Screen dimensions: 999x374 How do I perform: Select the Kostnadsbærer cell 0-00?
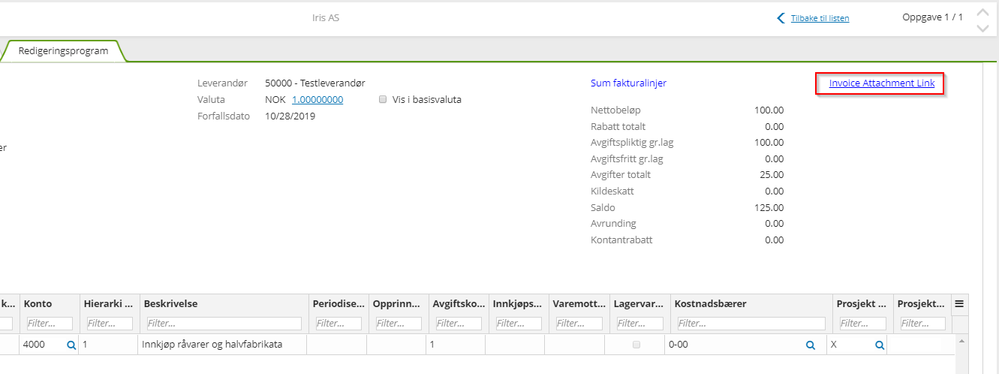tap(679, 345)
